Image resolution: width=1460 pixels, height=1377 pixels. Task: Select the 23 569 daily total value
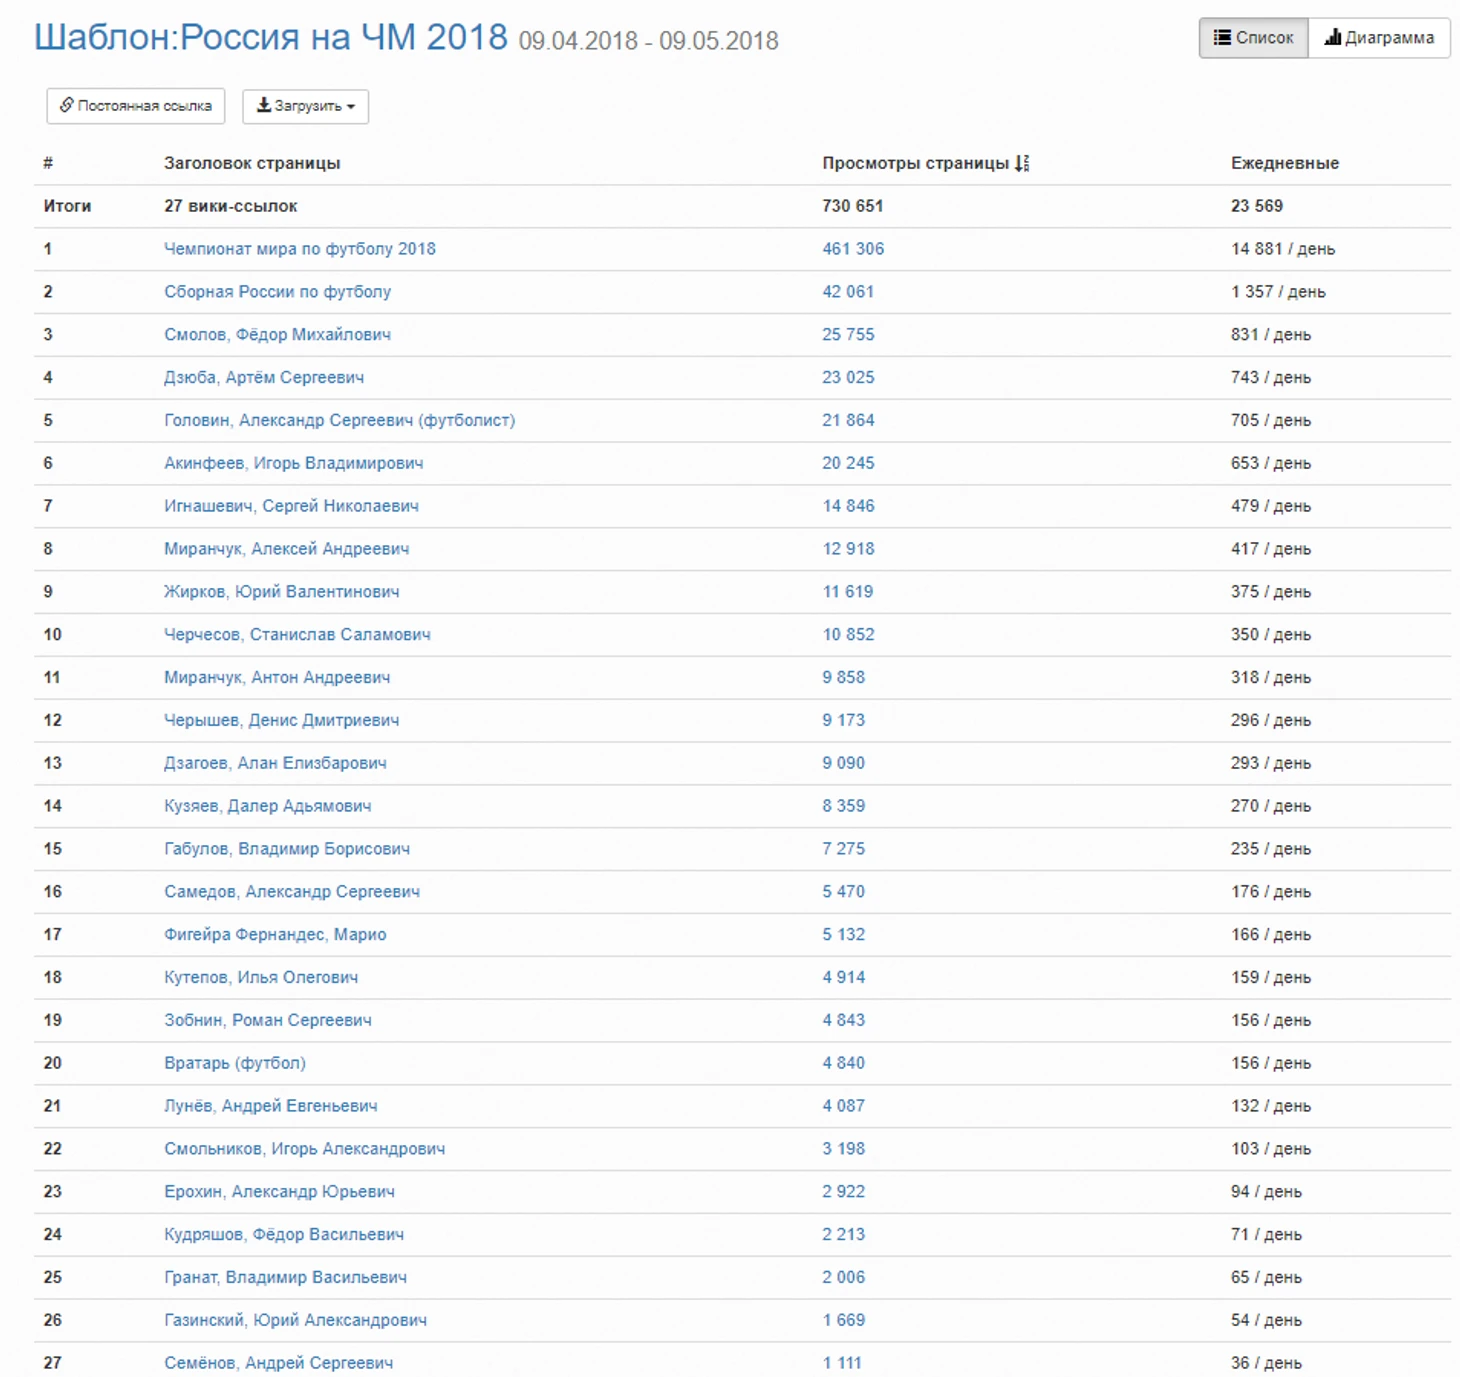tap(1256, 206)
